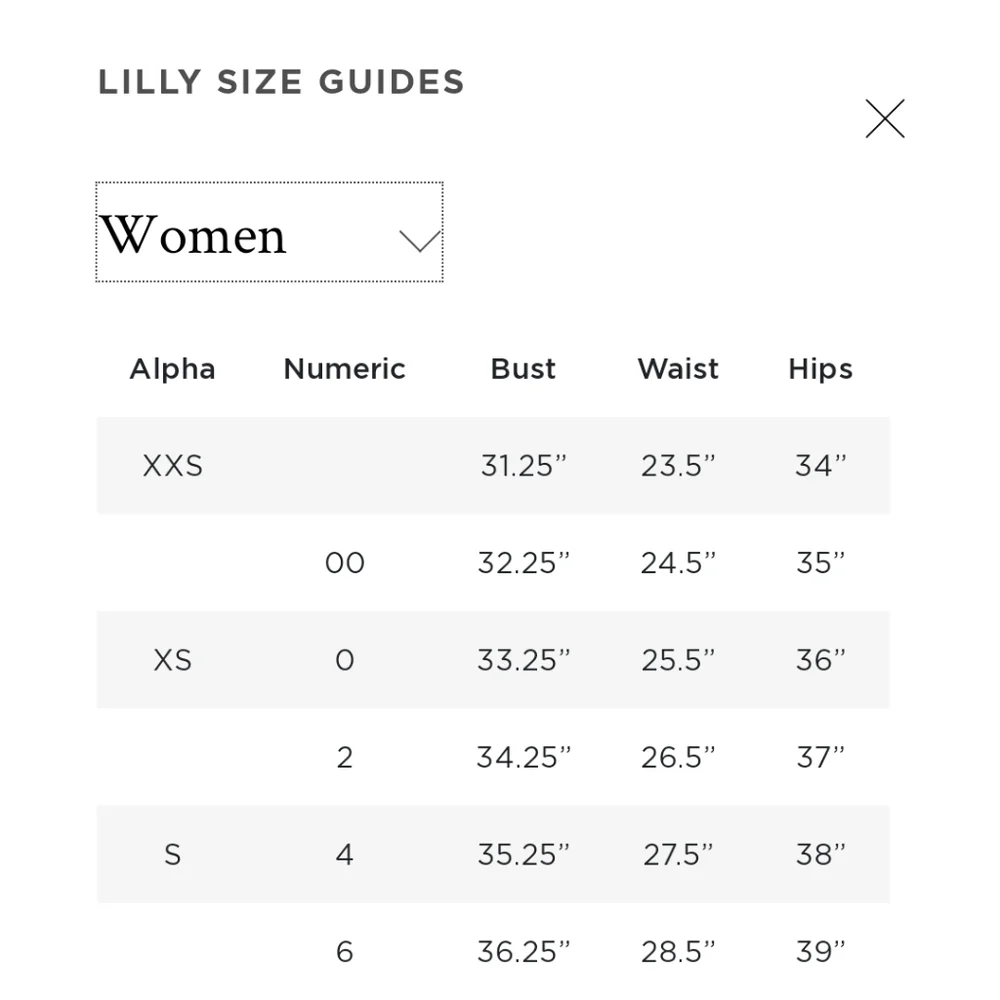The height and width of the screenshot is (1000, 1000).
Task: Click the numeric size 00 cell
Action: pyautogui.click(x=344, y=563)
